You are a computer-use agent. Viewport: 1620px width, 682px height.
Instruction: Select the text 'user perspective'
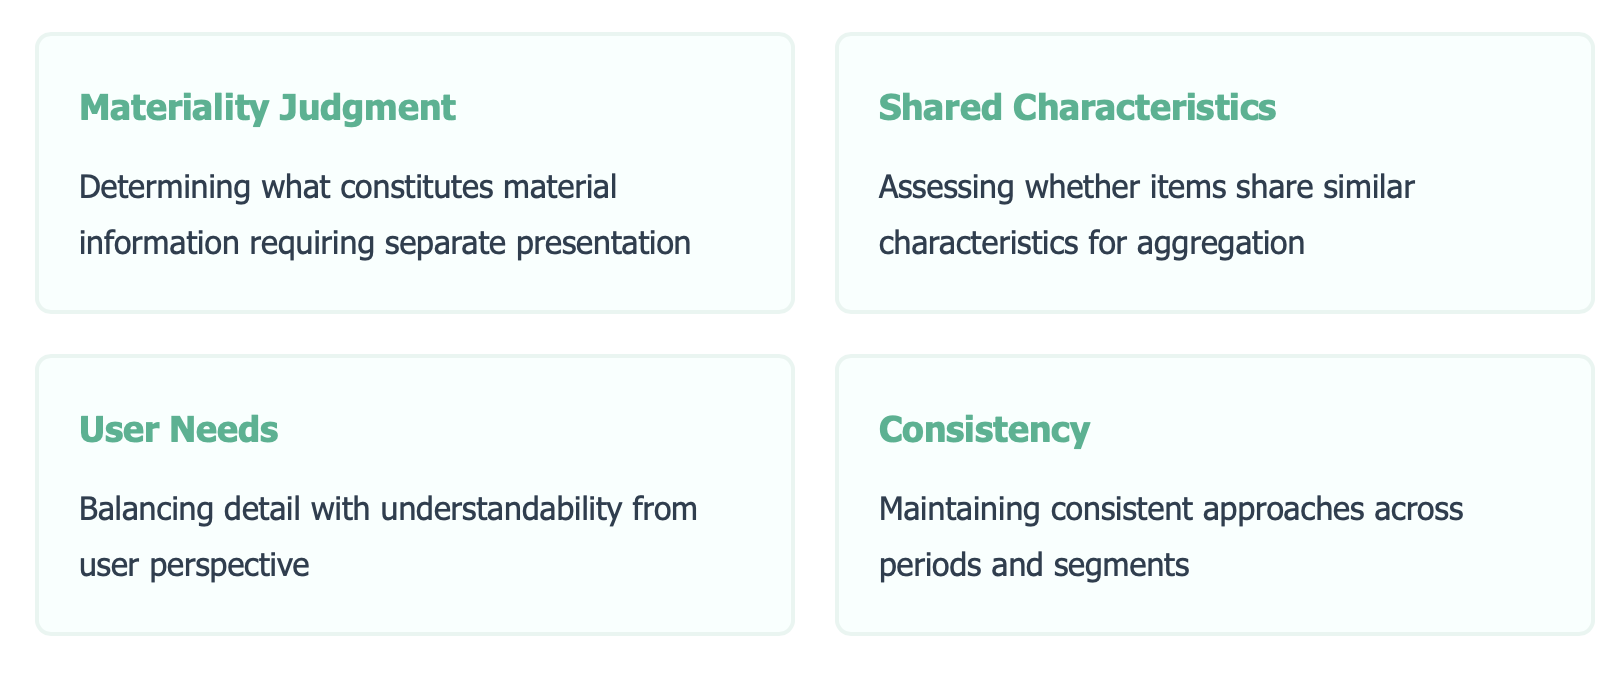[x=194, y=565]
